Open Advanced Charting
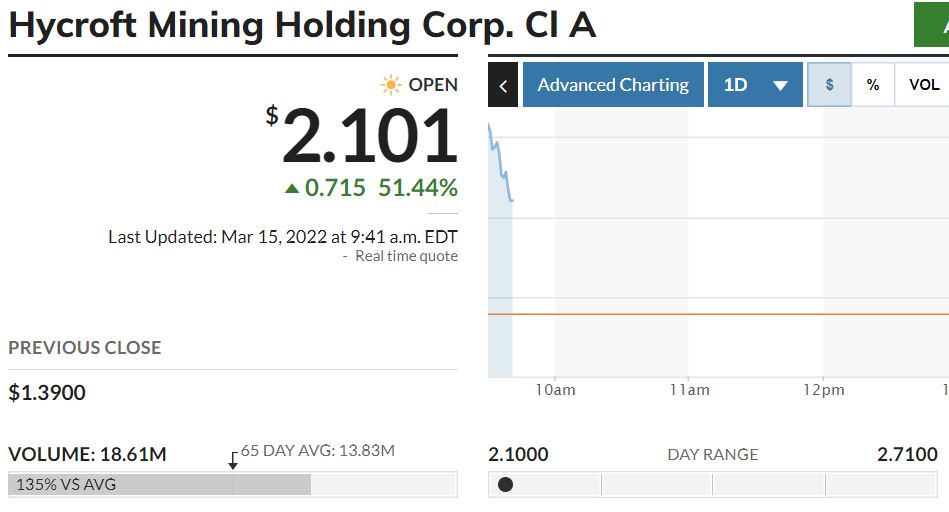Screen dimensions: 949x512 coord(612,85)
